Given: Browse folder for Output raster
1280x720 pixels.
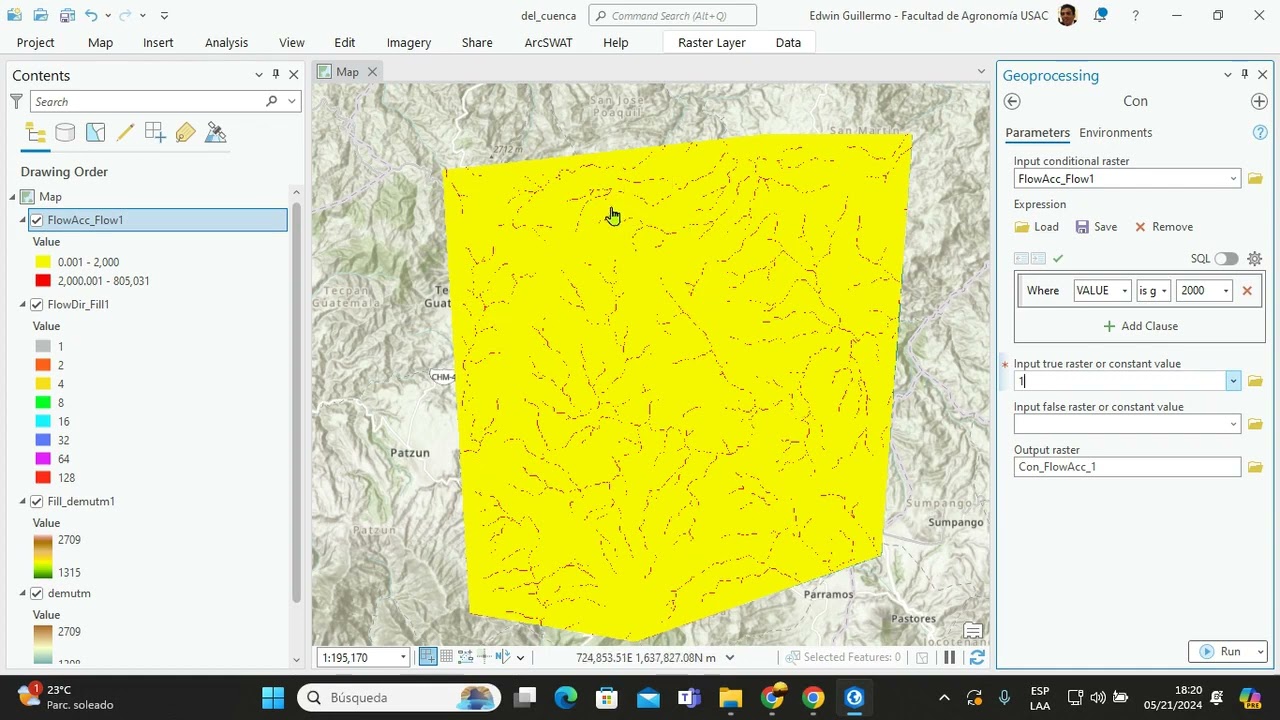Looking at the screenshot, I should [1255, 467].
